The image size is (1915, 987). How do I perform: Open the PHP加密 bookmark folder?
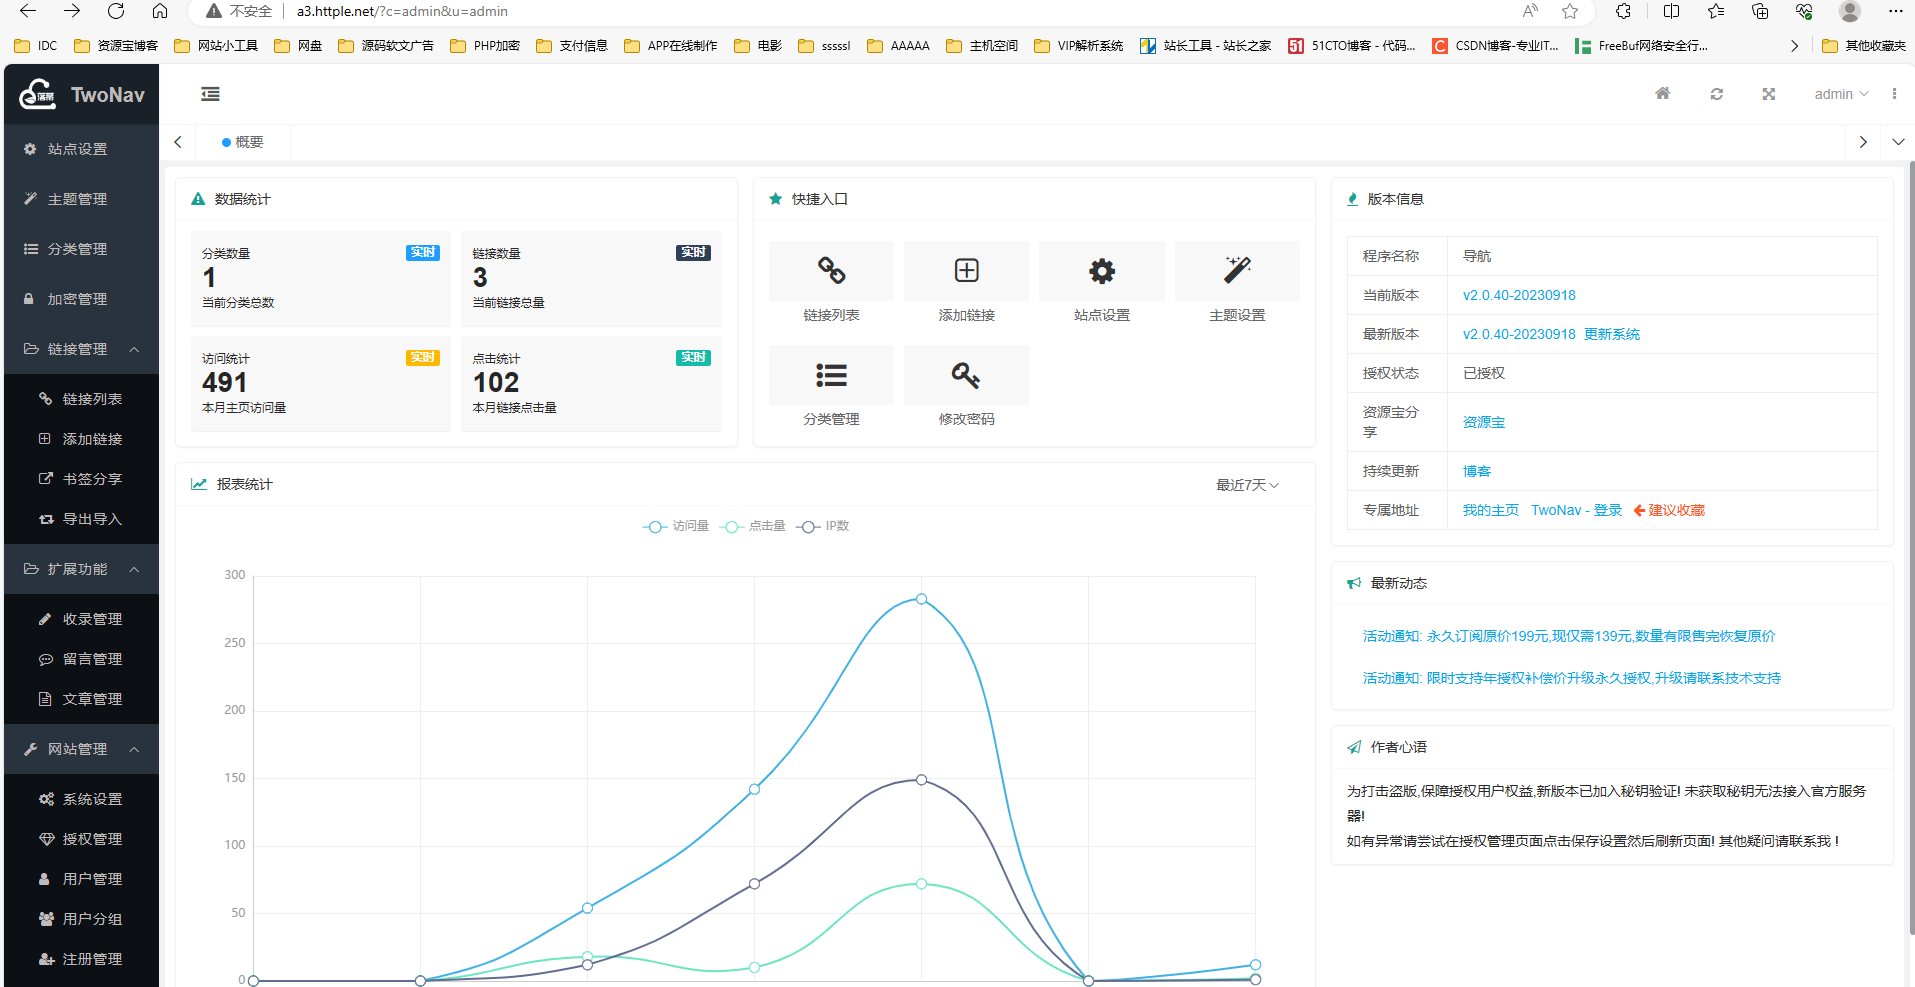(485, 46)
